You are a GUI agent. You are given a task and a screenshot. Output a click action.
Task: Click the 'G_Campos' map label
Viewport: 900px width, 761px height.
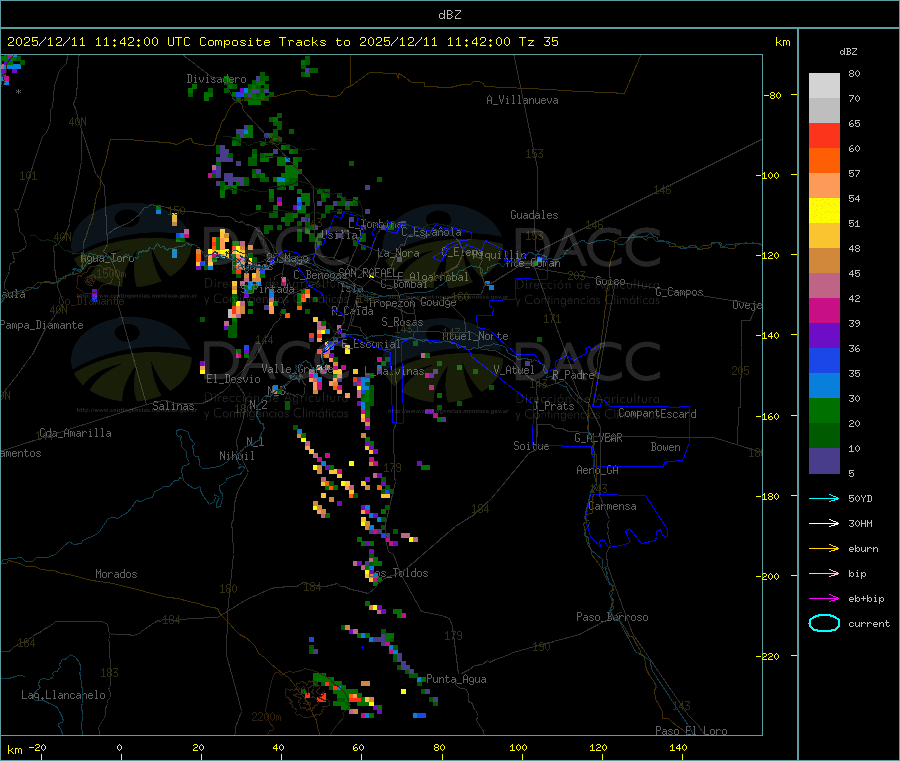point(680,292)
